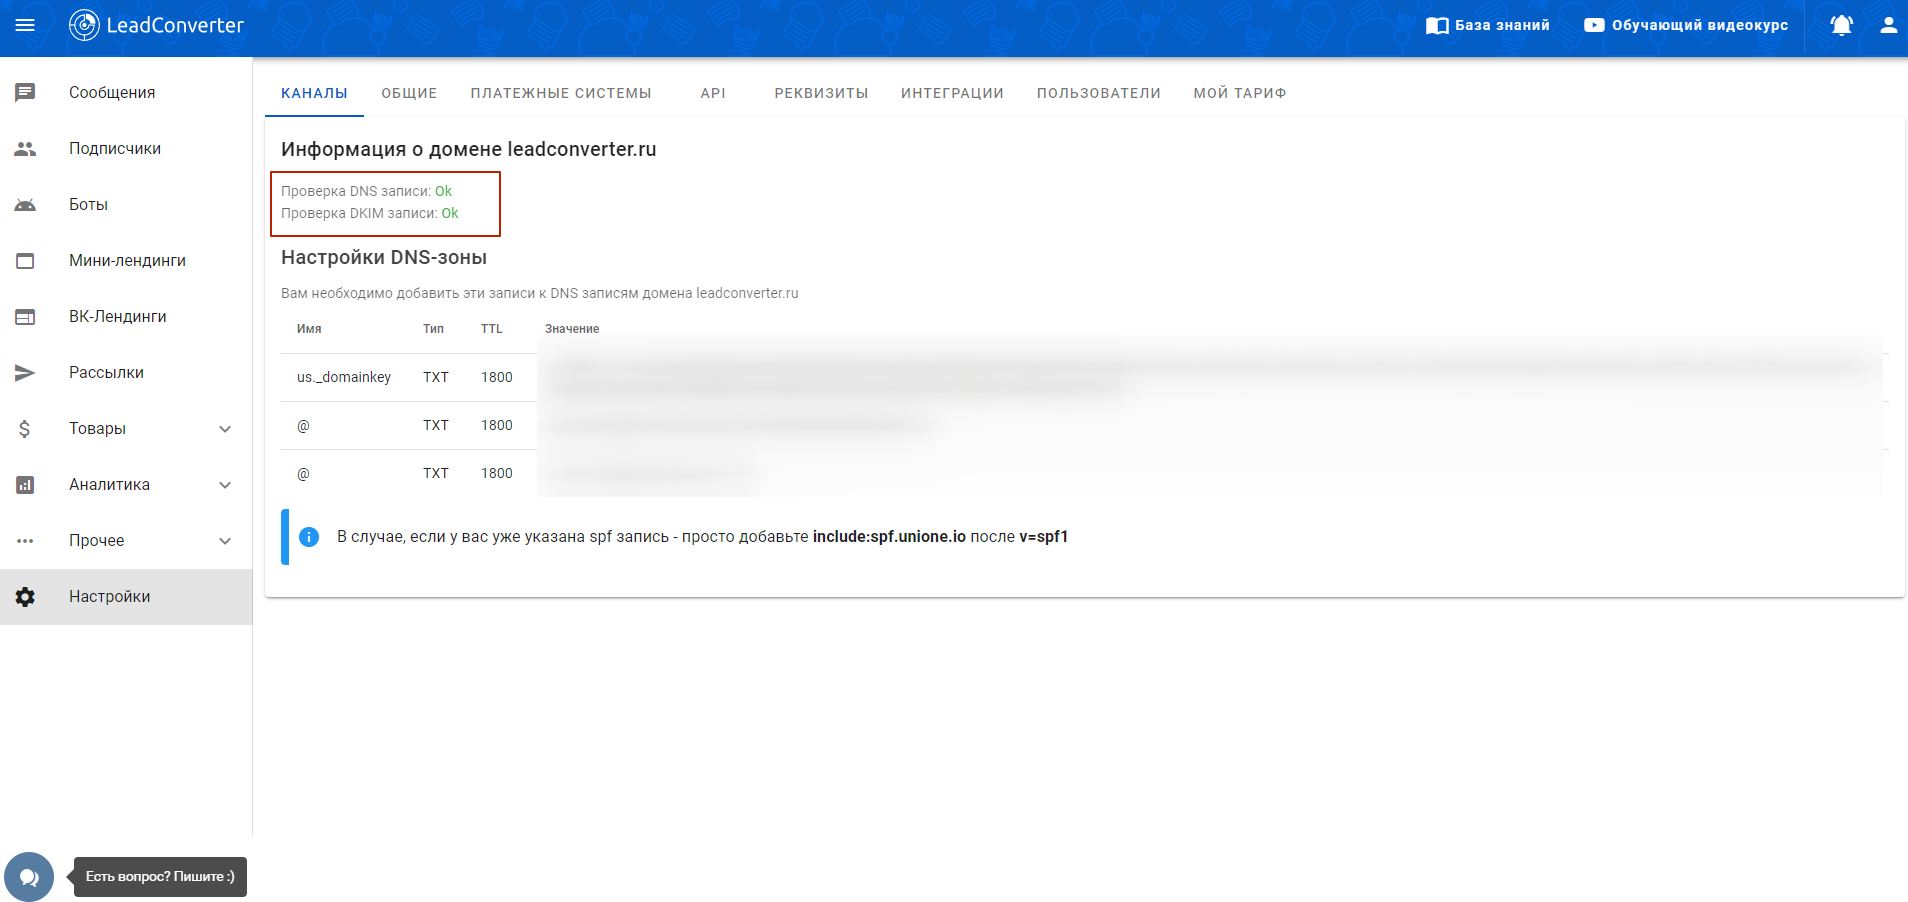Open notifications bell icon
Viewport: 1908px width, 902px height.
point(1841,25)
